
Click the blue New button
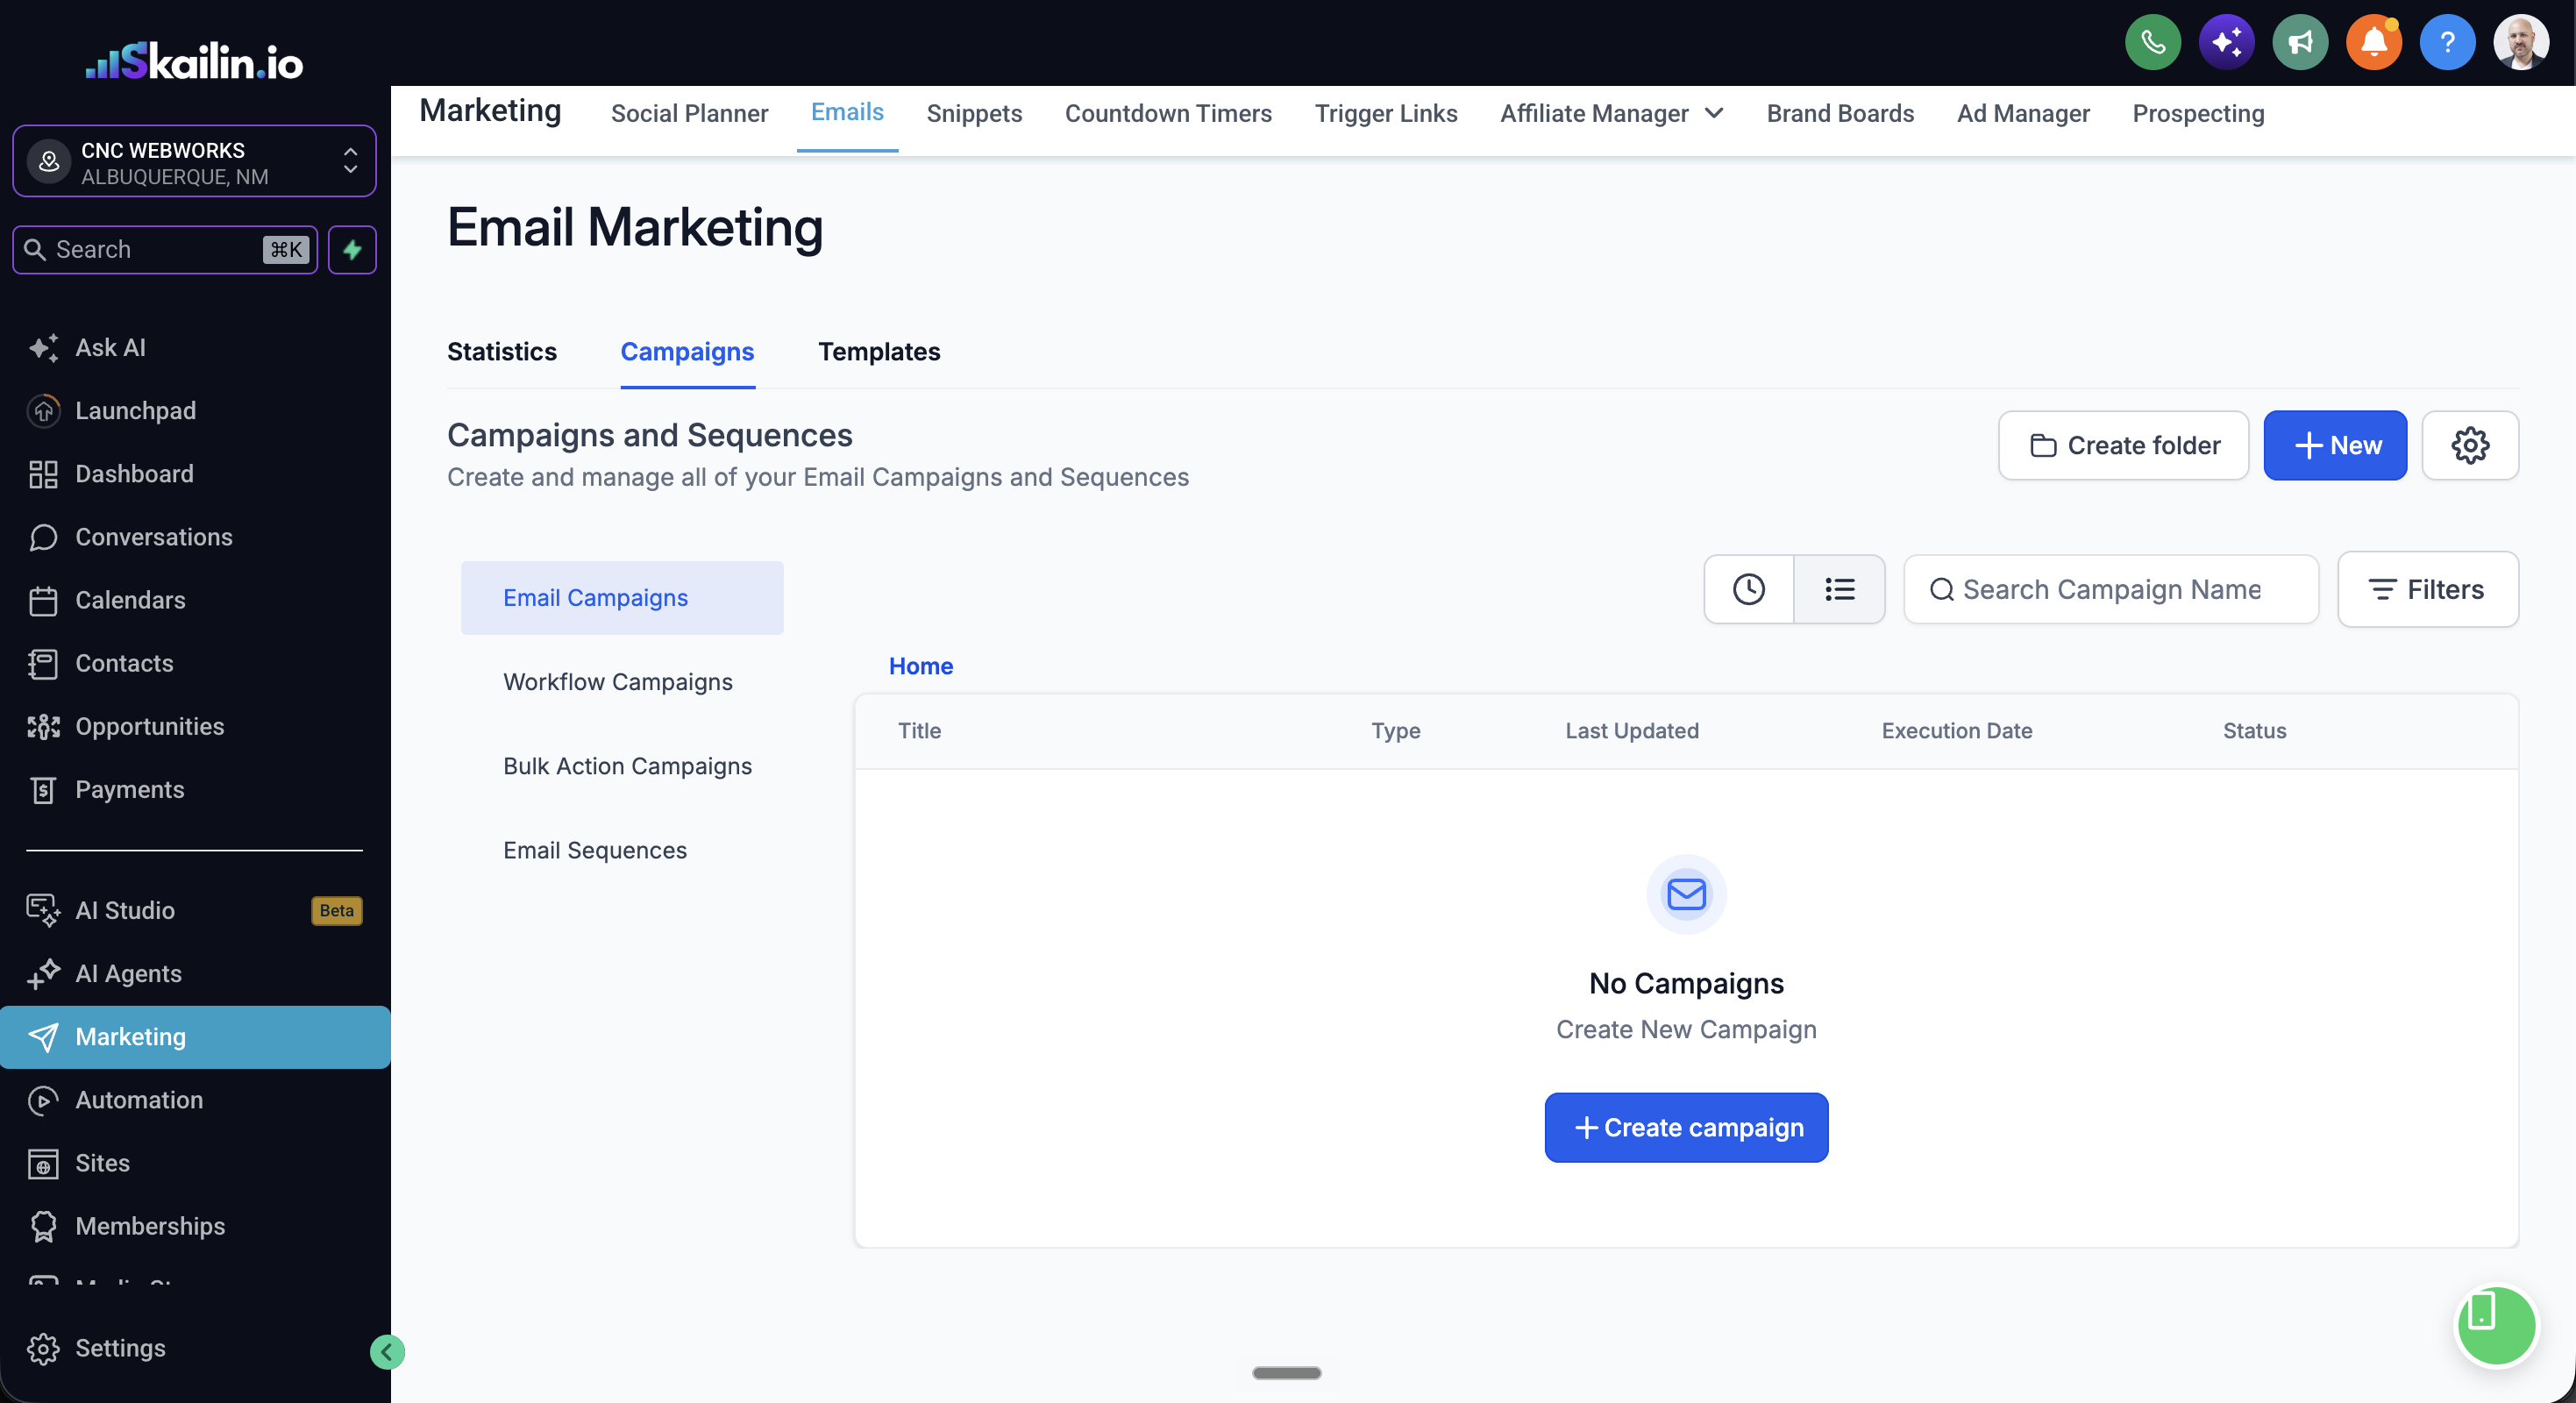[2335, 445]
